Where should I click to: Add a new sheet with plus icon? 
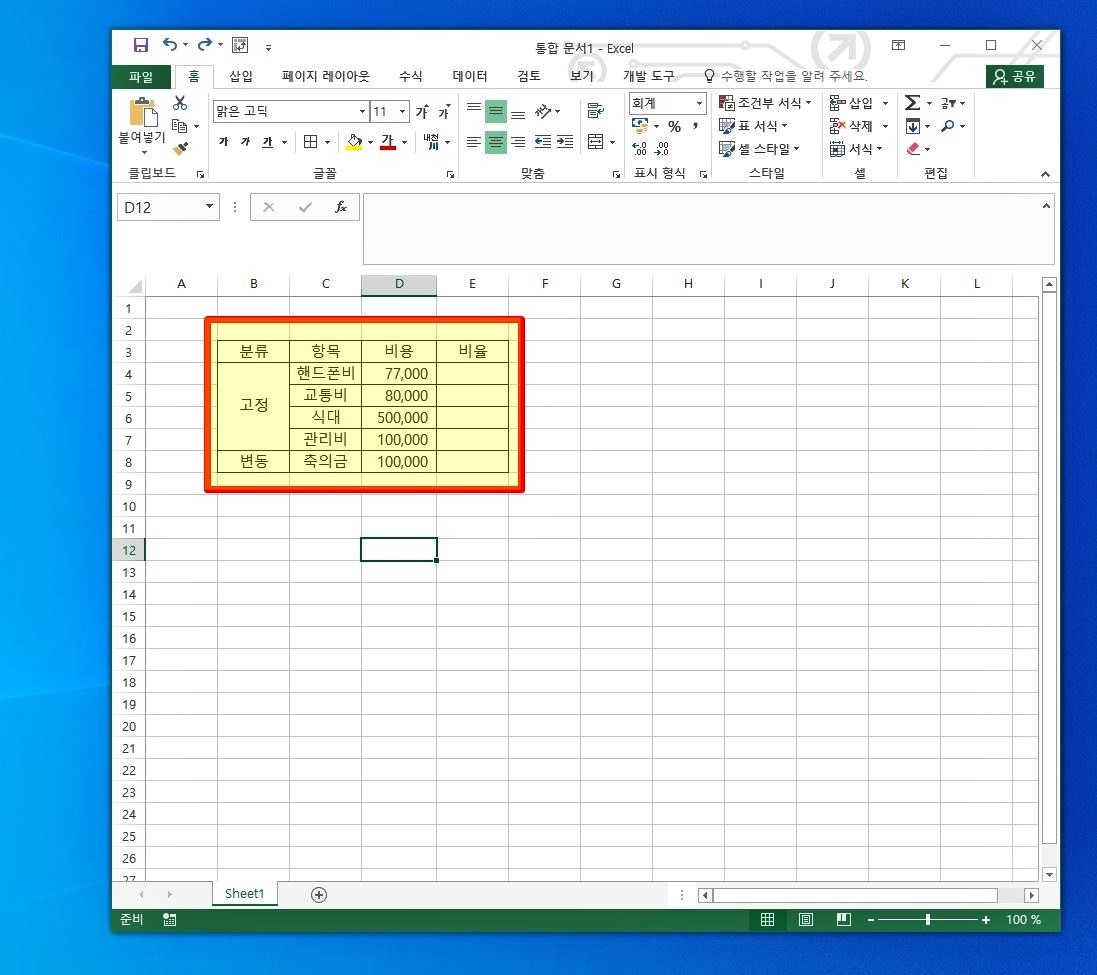tap(319, 895)
